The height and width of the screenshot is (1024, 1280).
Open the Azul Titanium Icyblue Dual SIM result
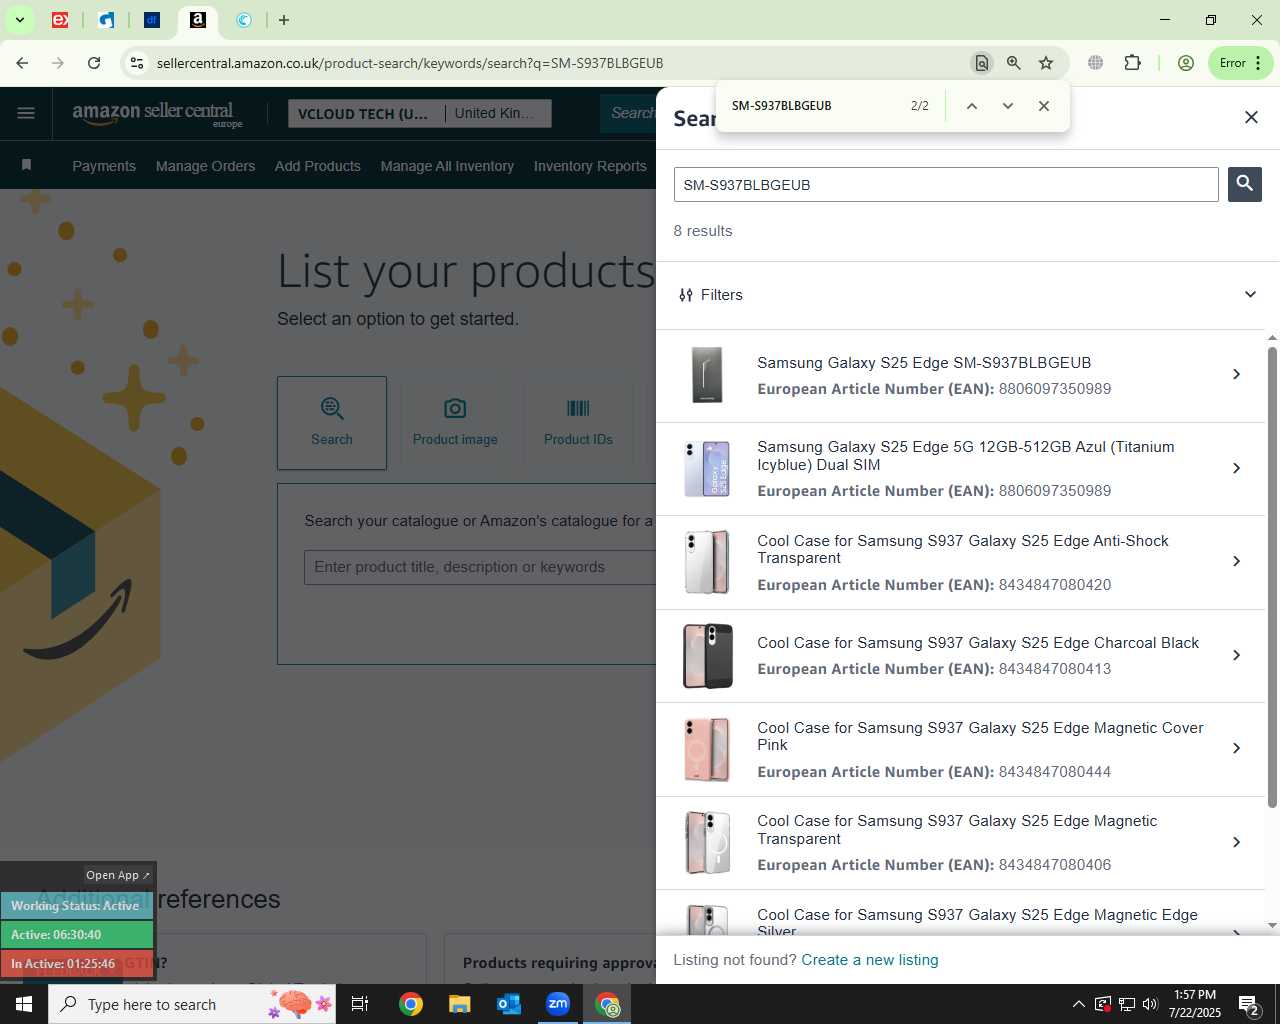[x=961, y=469]
